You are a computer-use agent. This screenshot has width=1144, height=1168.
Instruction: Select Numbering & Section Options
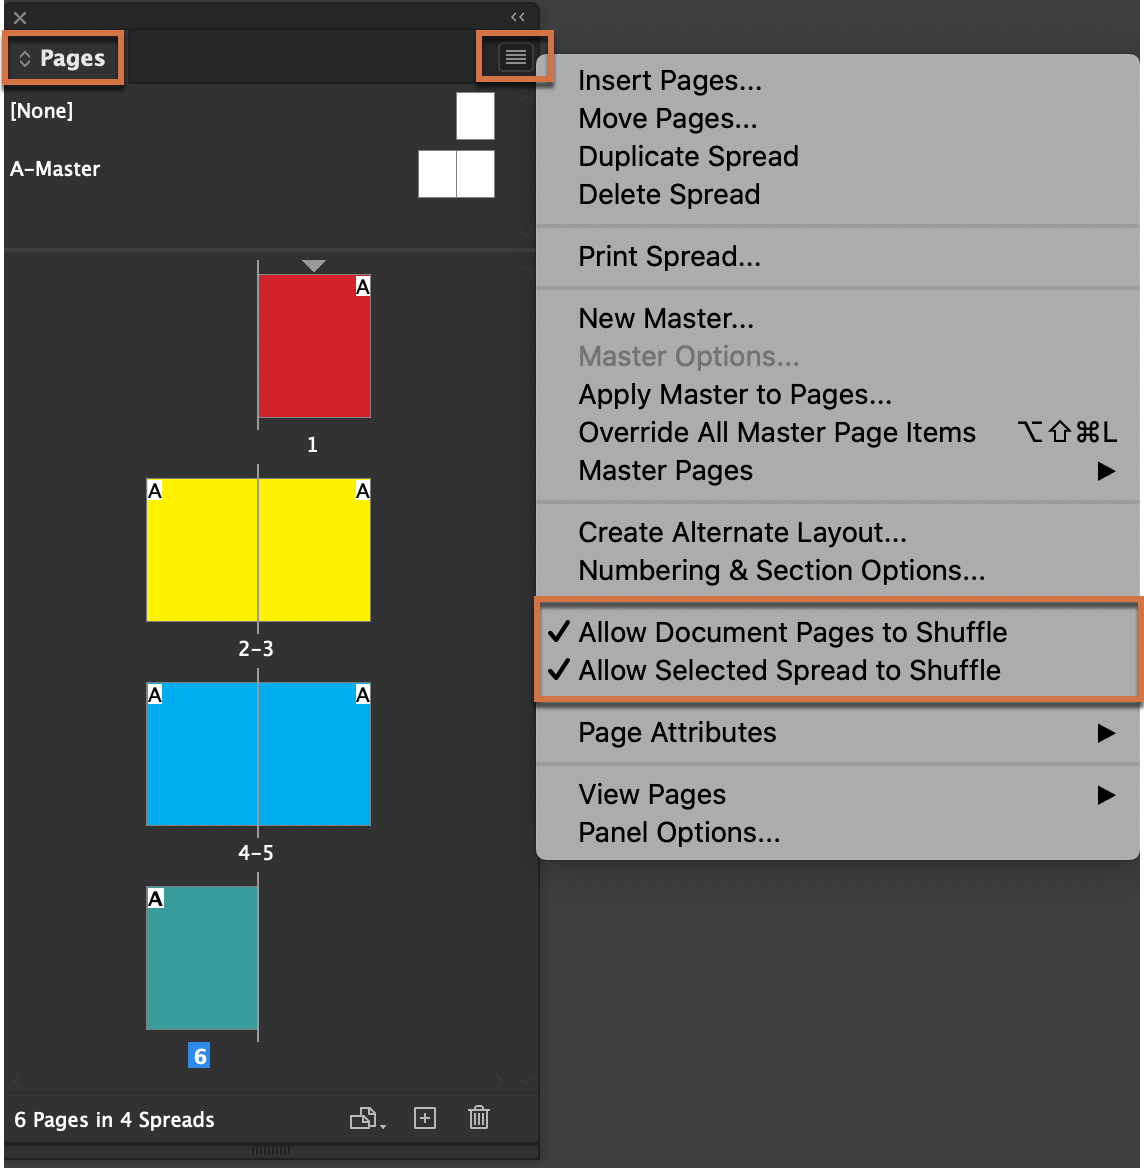coord(782,570)
